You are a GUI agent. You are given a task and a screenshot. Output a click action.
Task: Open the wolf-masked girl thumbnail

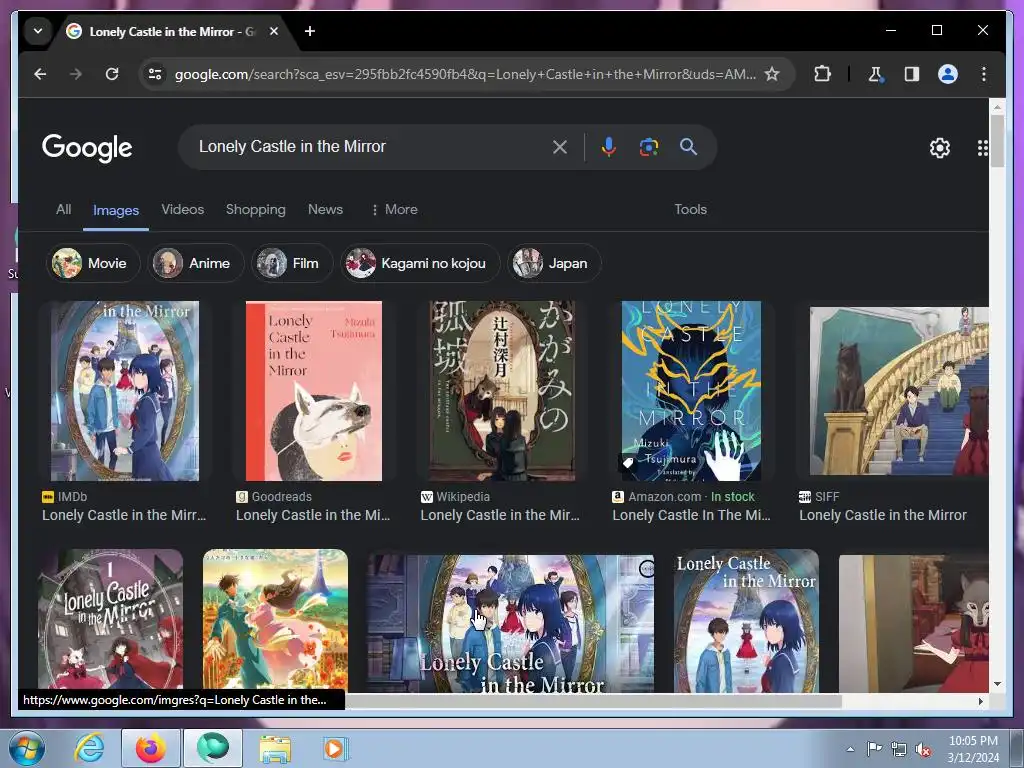coord(913,624)
